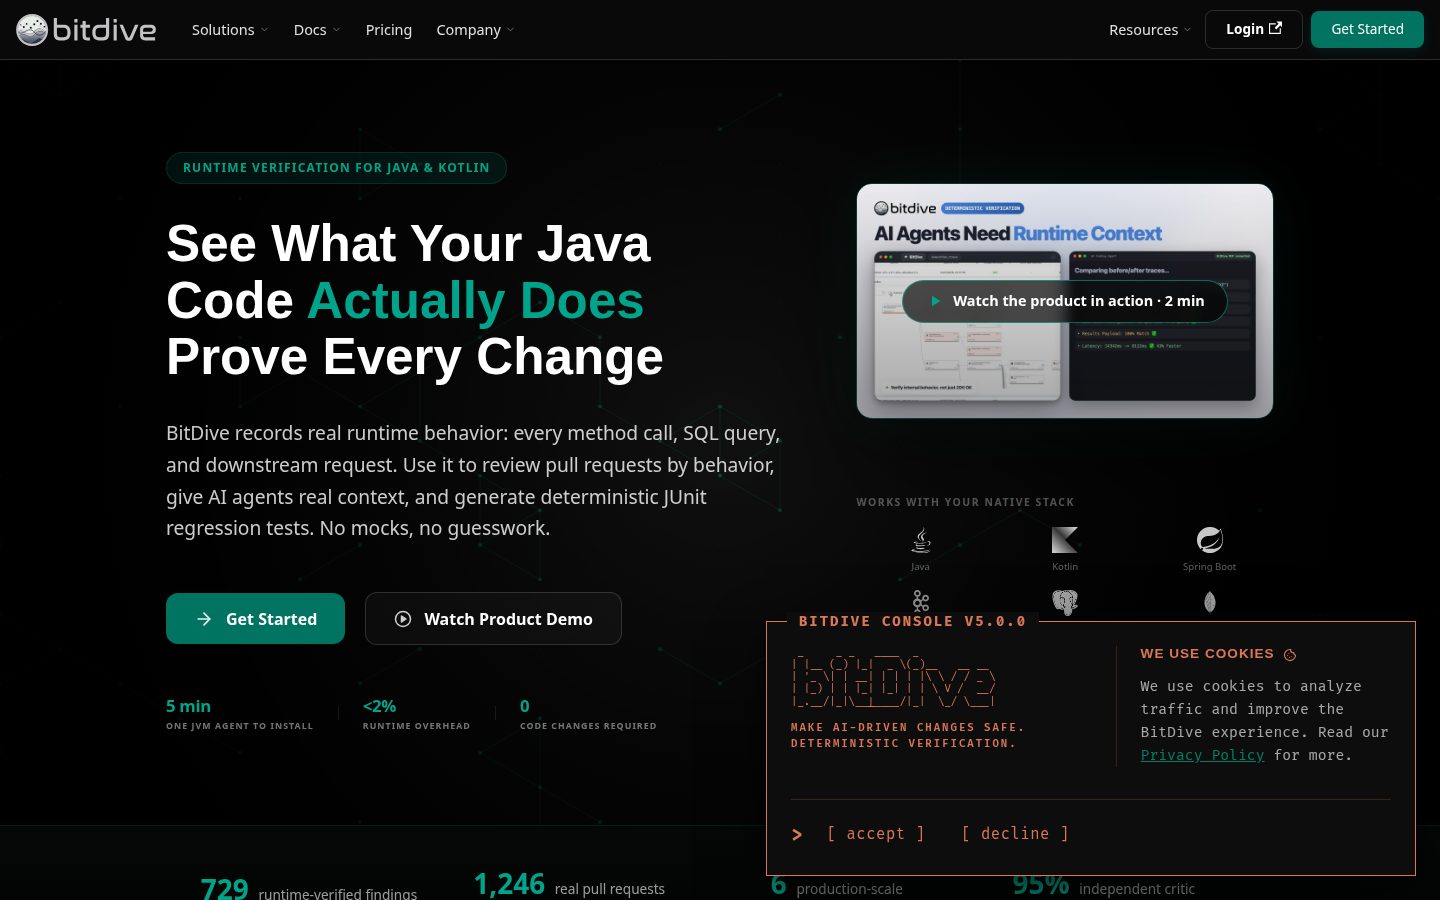Screen dimensions: 1440x900
Task: Accept cookies in the console banner
Action: [x=876, y=834]
